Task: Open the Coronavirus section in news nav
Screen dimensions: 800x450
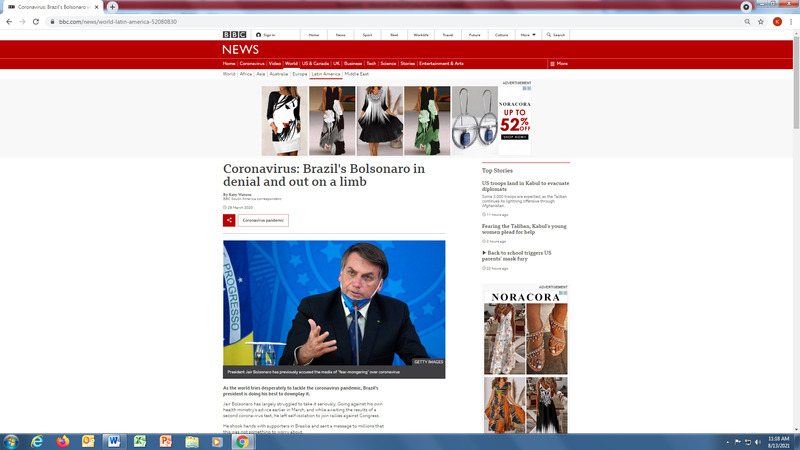Action: 252,63
